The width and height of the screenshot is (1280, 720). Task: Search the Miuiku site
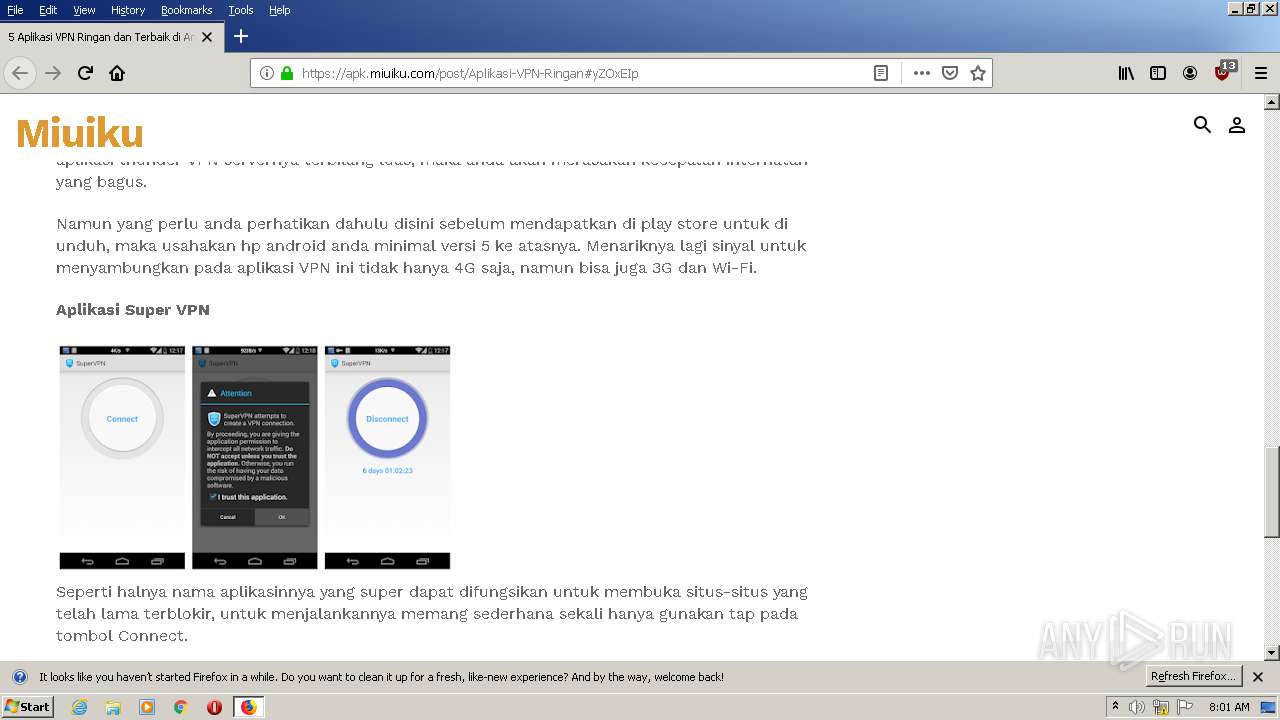coord(1203,125)
